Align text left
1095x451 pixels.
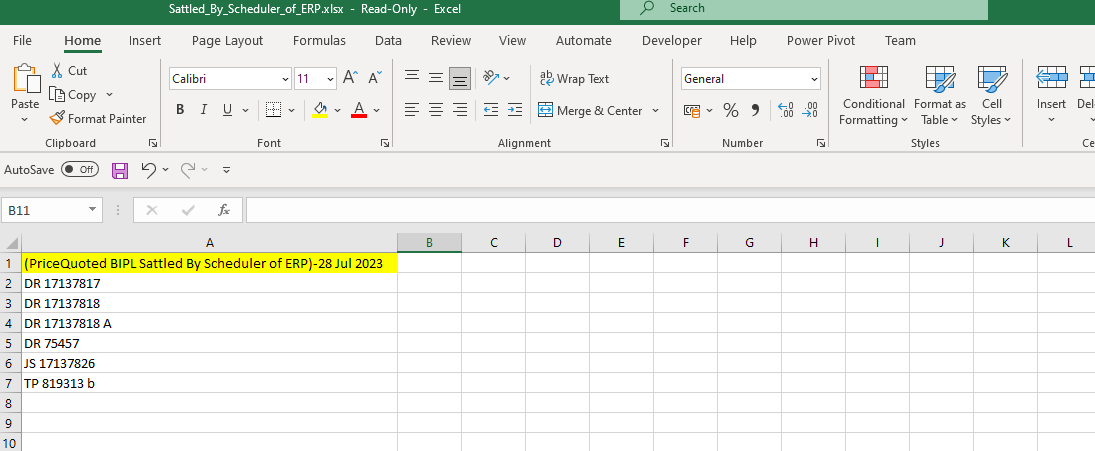(413, 110)
